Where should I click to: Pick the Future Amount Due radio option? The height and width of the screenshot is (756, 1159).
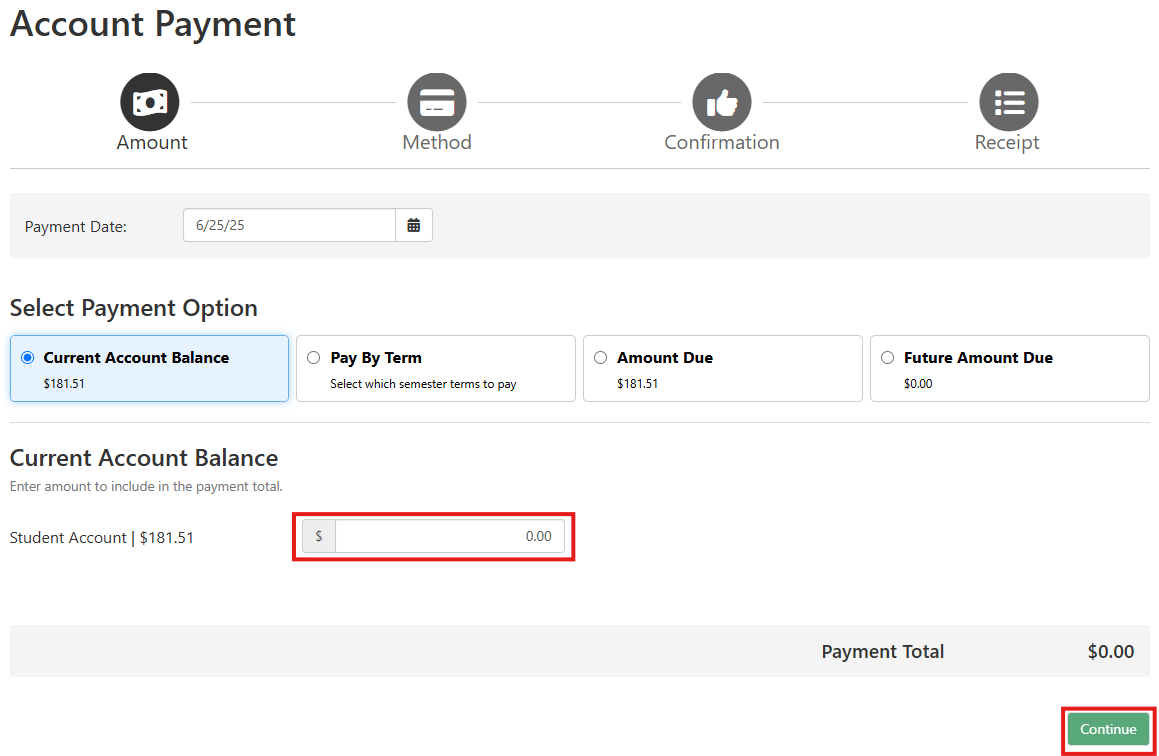(x=887, y=358)
